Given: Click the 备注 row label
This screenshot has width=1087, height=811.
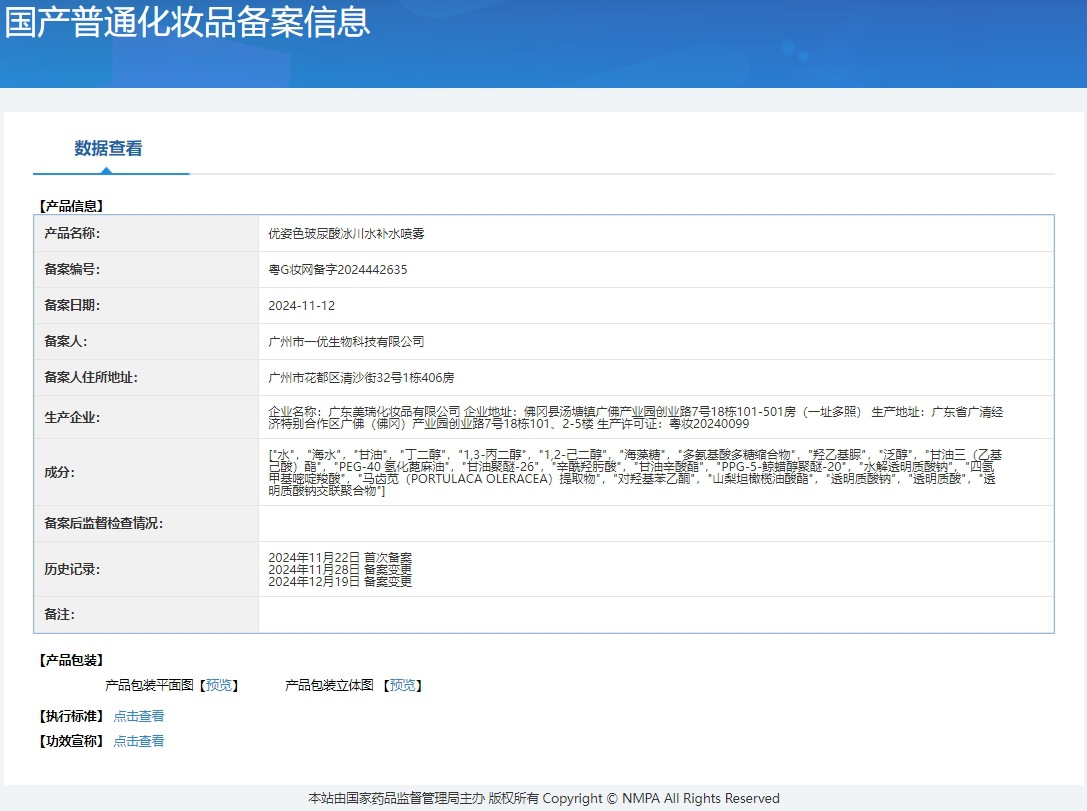Looking at the screenshot, I should pyautogui.click(x=60, y=615).
